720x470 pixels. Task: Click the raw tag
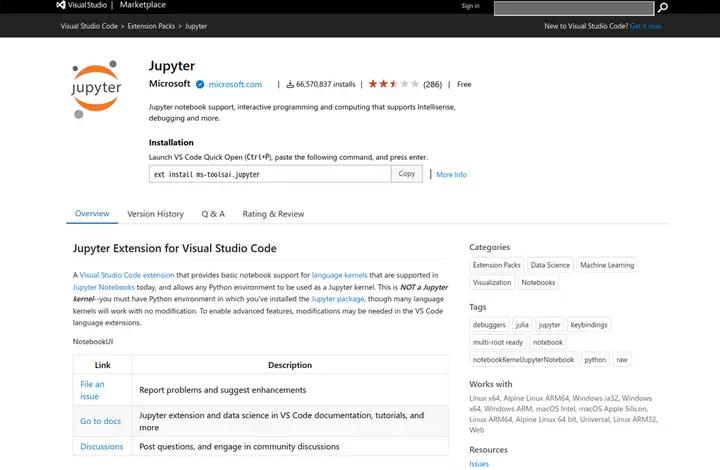pyautogui.click(x=622, y=359)
